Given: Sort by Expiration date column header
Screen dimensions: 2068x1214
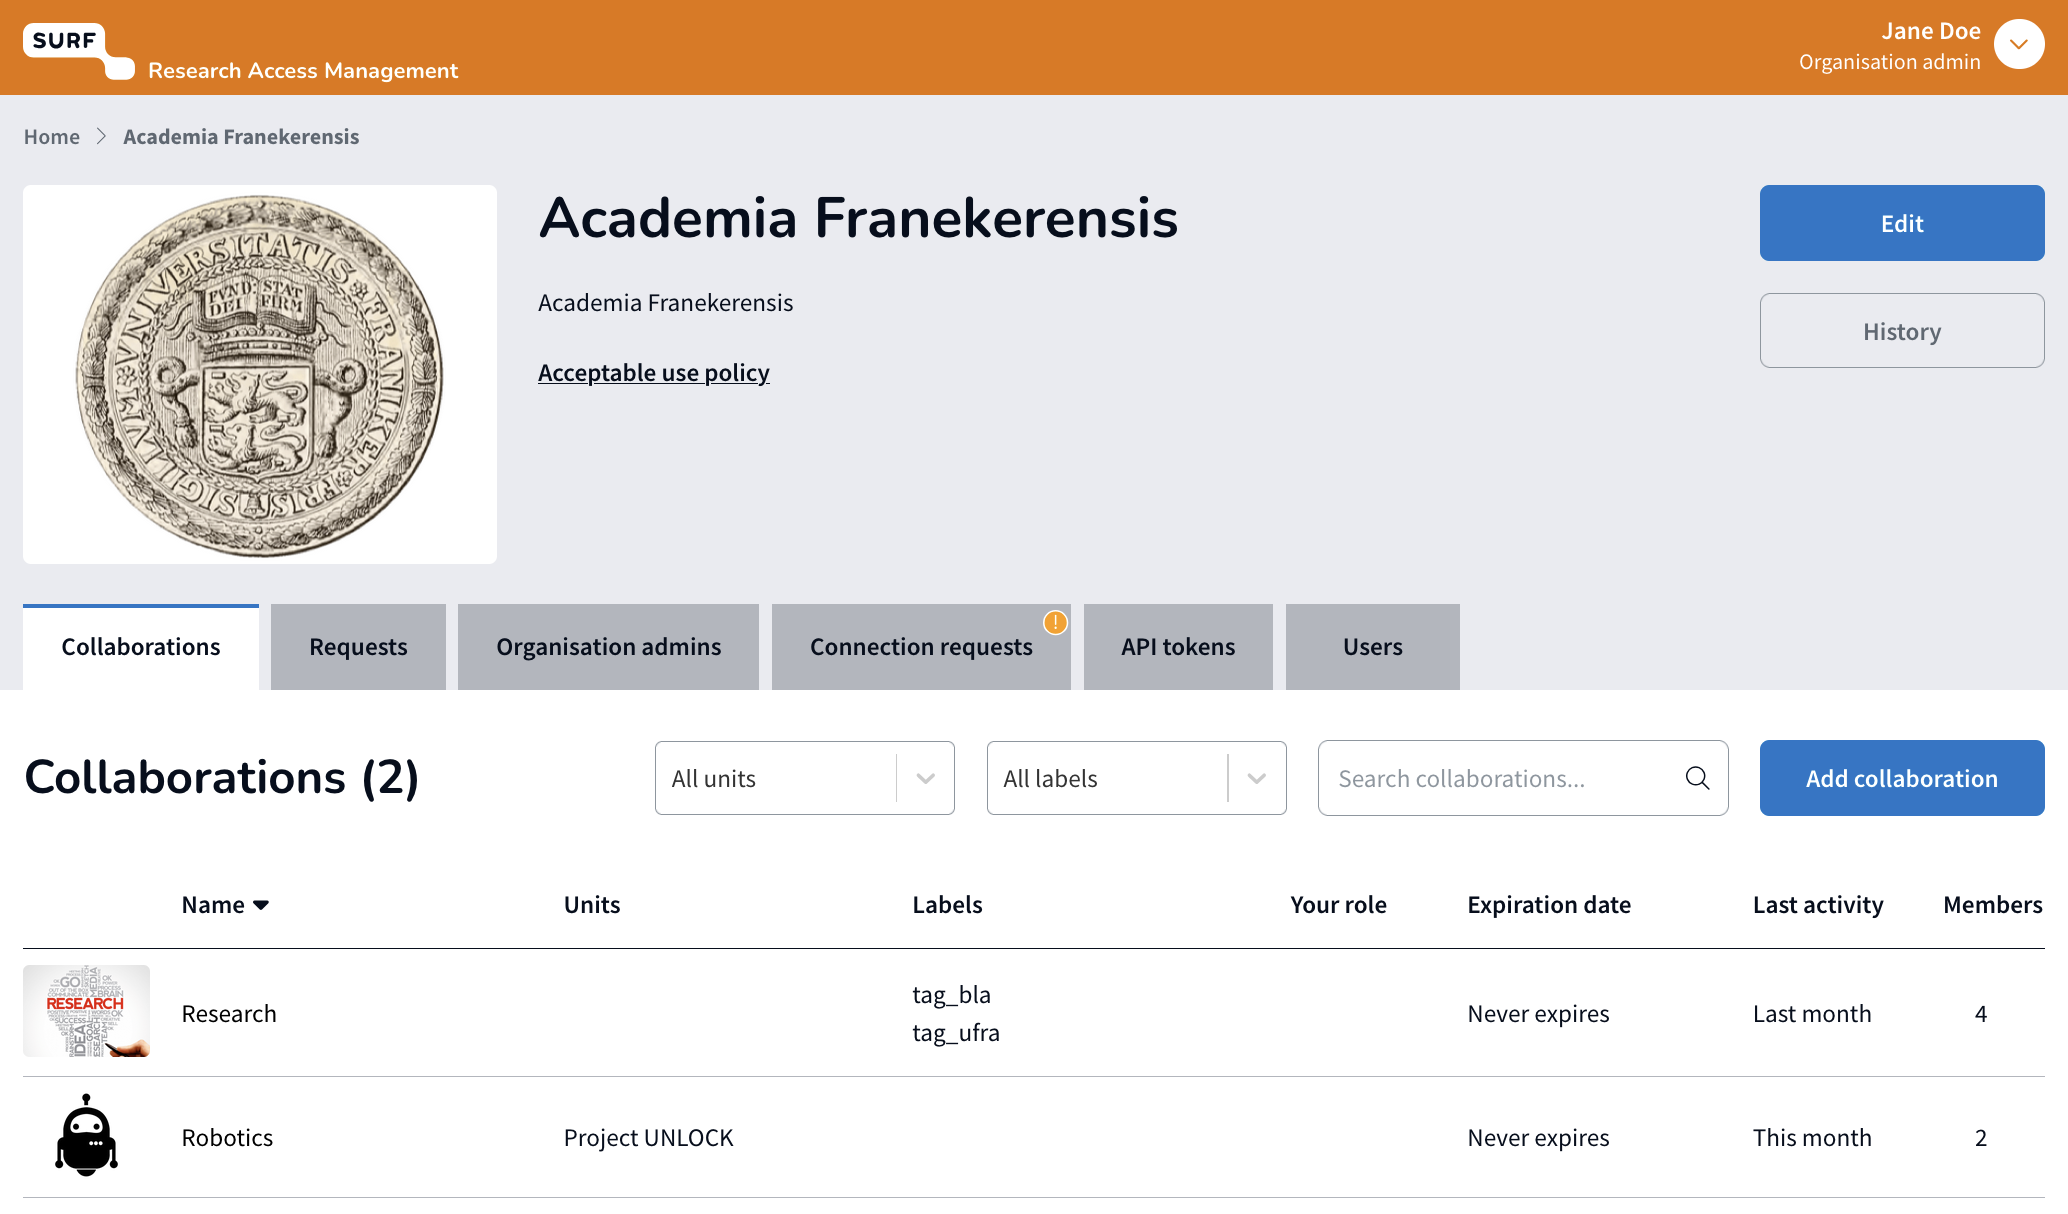Looking at the screenshot, I should tap(1549, 905).
